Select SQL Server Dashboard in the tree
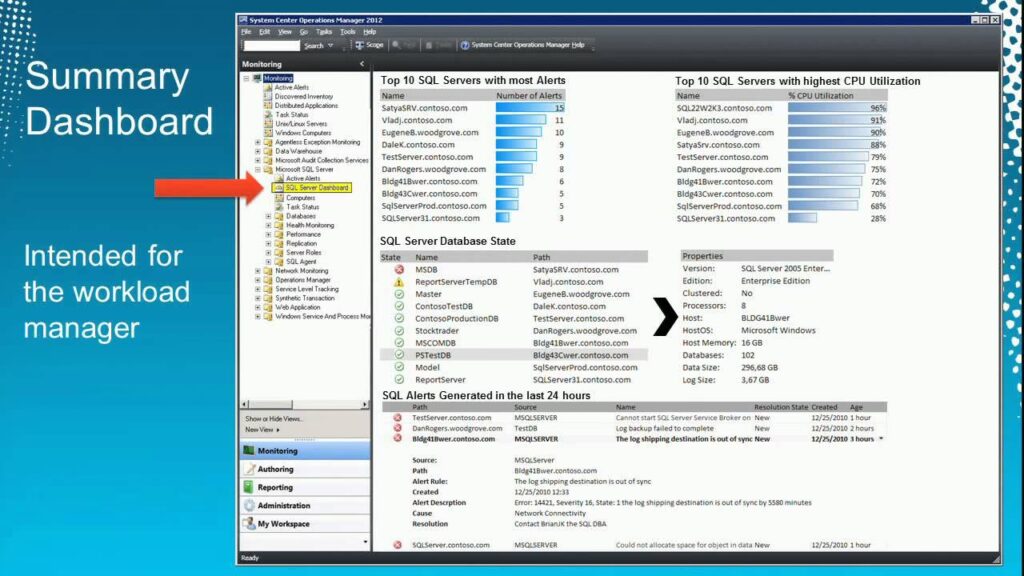The width and height of the screenshot is (1024, 576). click(316, 188)
